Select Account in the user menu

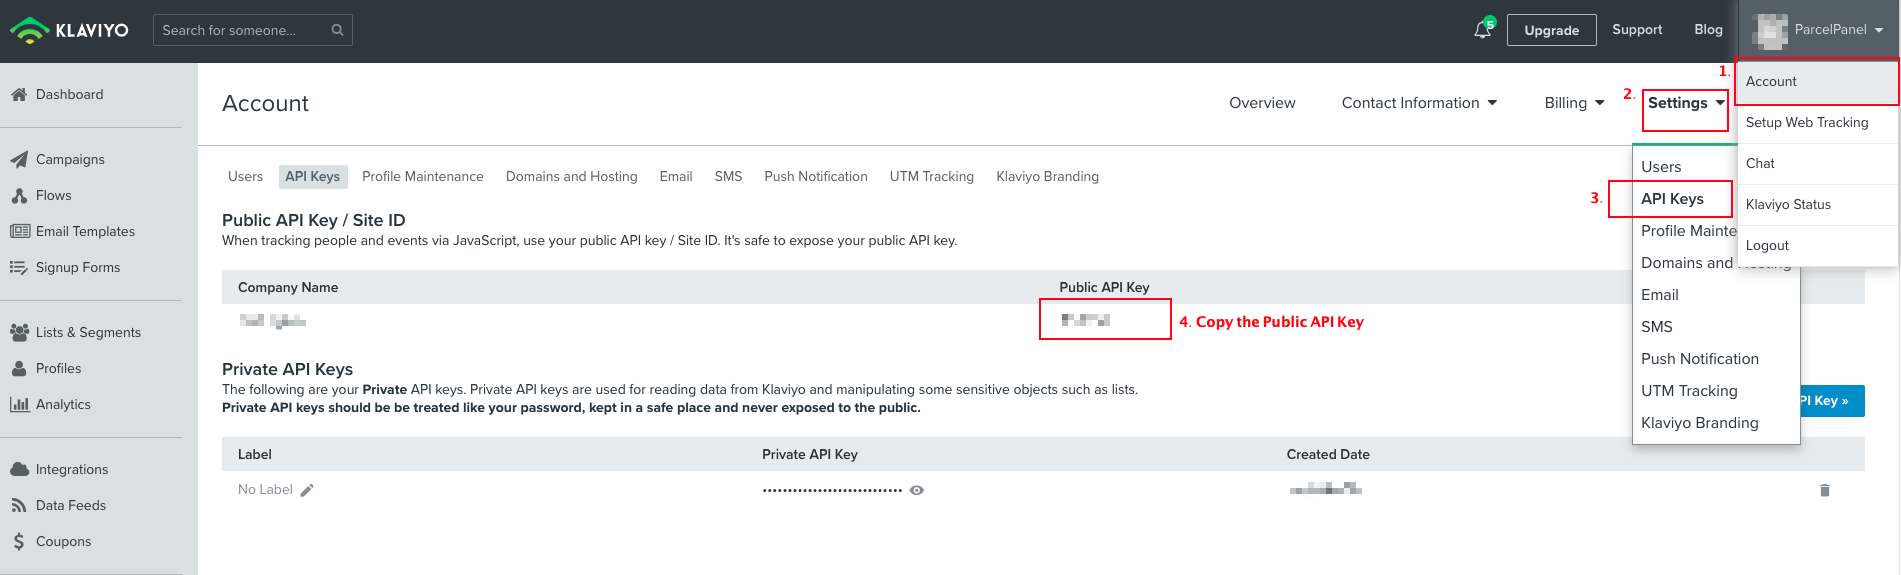(x=1817, y=82)
